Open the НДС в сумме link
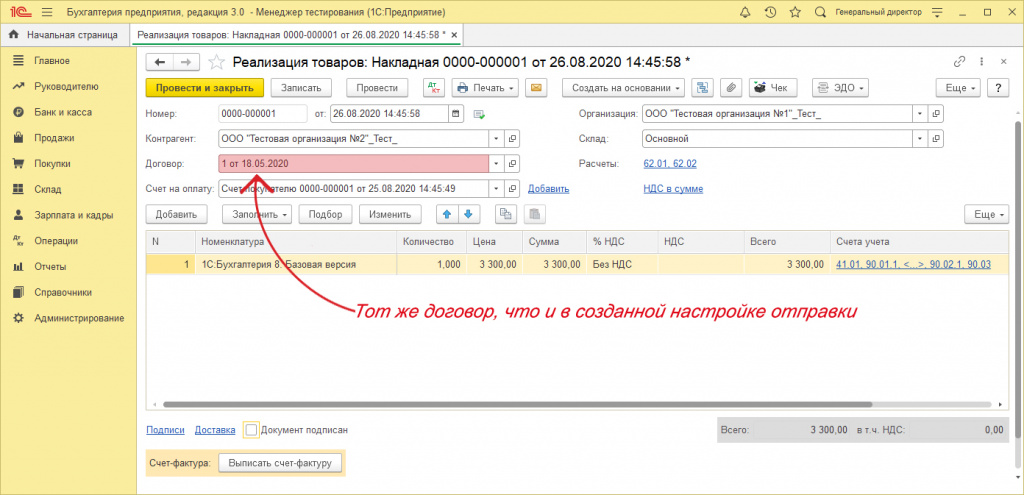The image size is (1024, 495). [673, 189]
